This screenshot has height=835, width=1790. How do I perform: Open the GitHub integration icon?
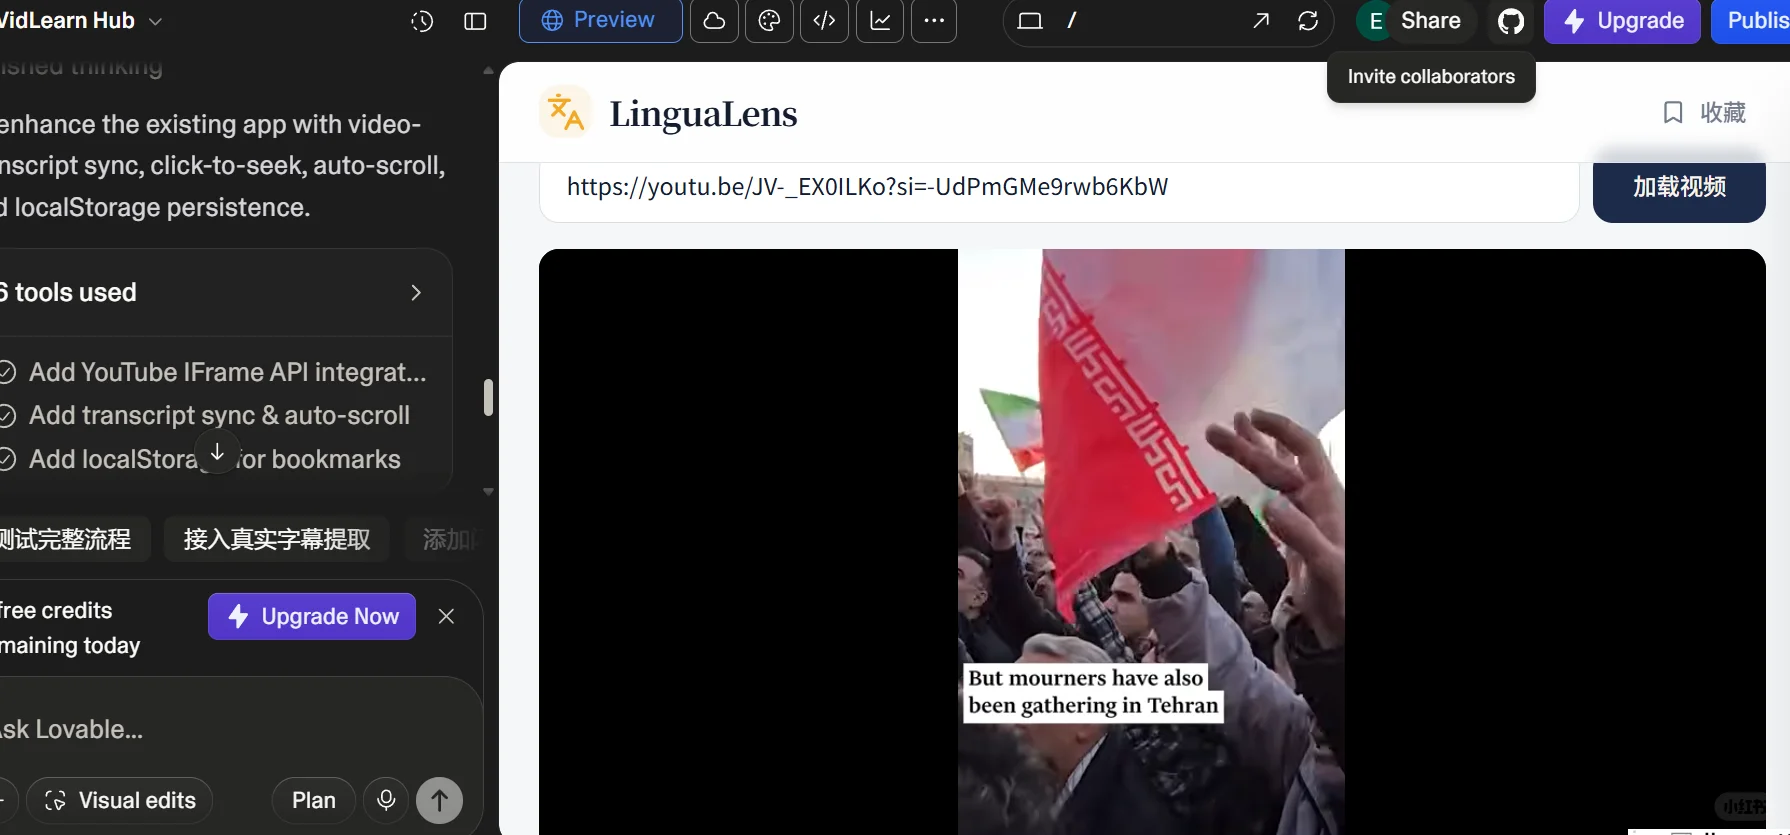1510,21
